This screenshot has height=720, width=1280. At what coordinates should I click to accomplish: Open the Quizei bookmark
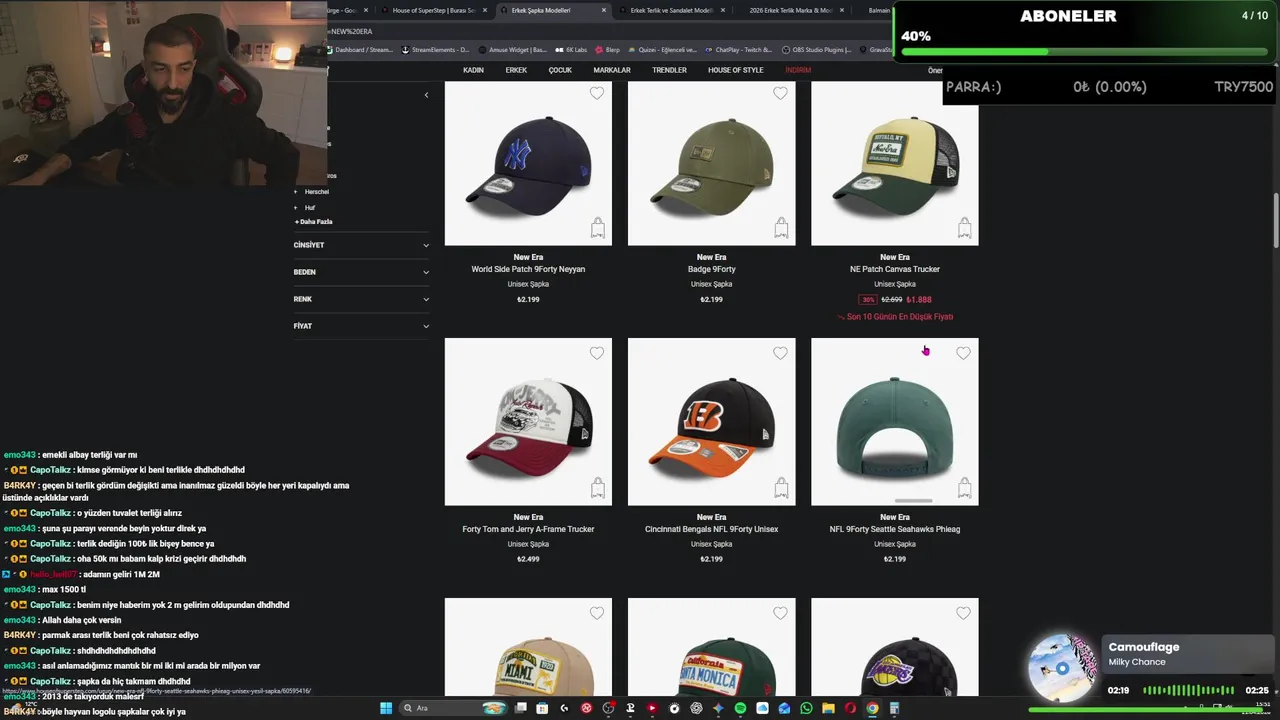click(x=663, y=49)
